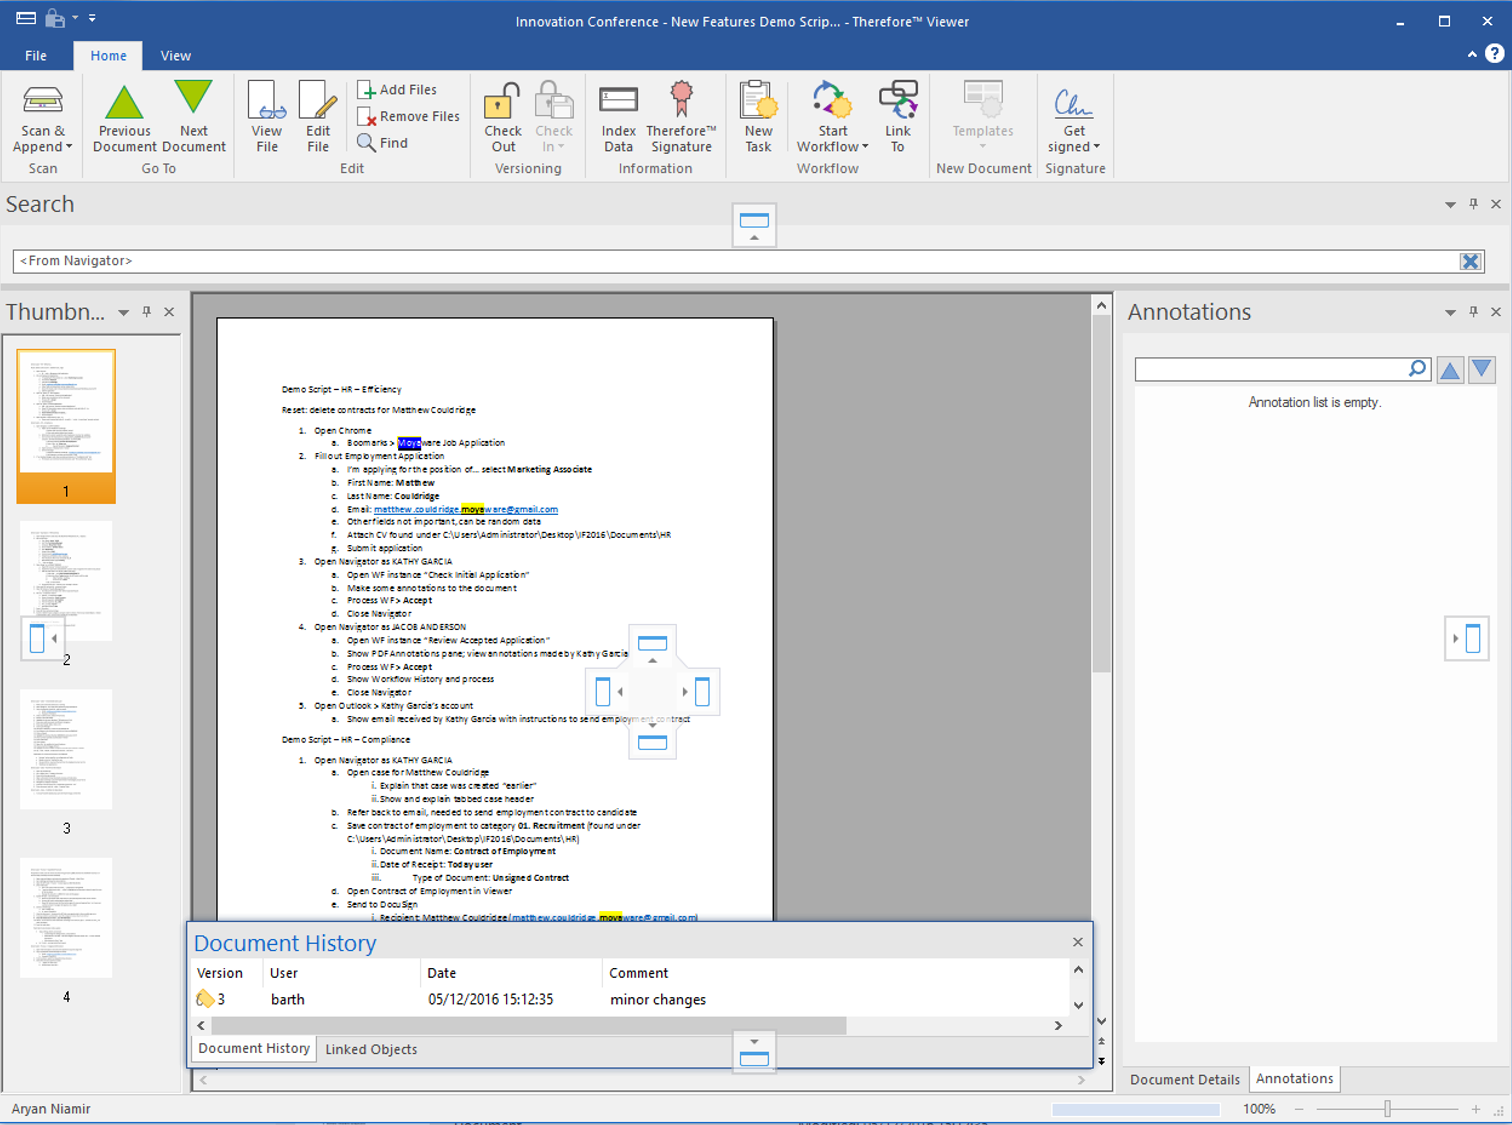Open Therefore Signature
This screenshot has height=1125, width=1512.
pyautogui.click(x=681, y=119)
